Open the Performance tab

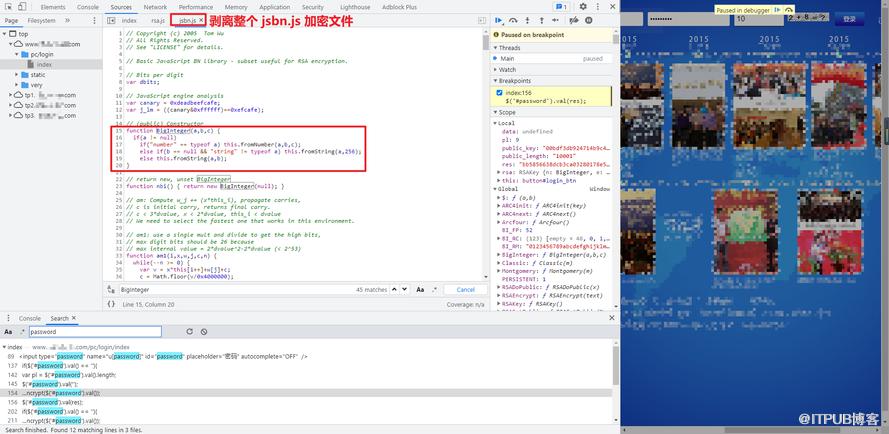click(196, 7)
